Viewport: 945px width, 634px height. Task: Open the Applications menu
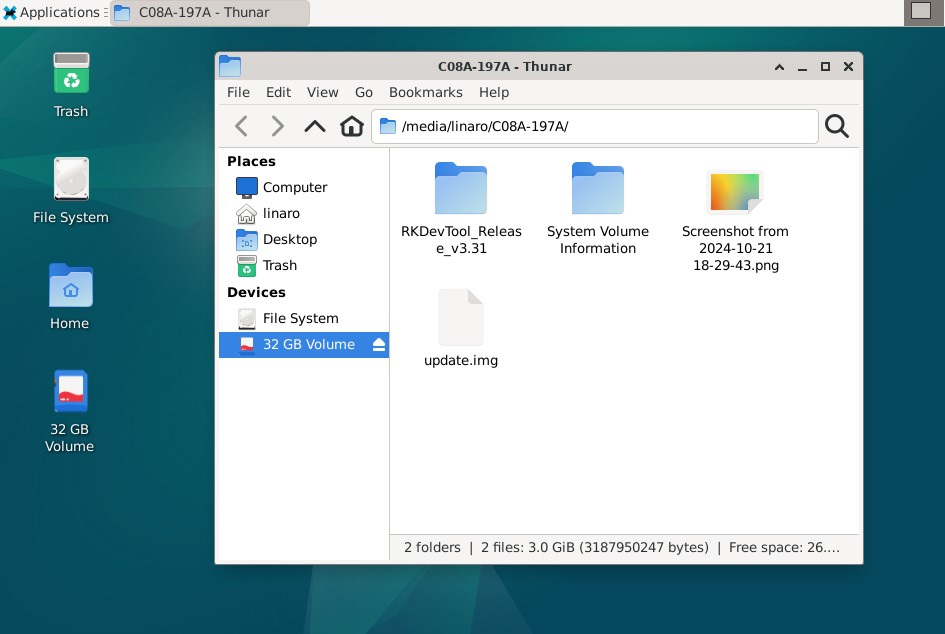coord(52,12)
